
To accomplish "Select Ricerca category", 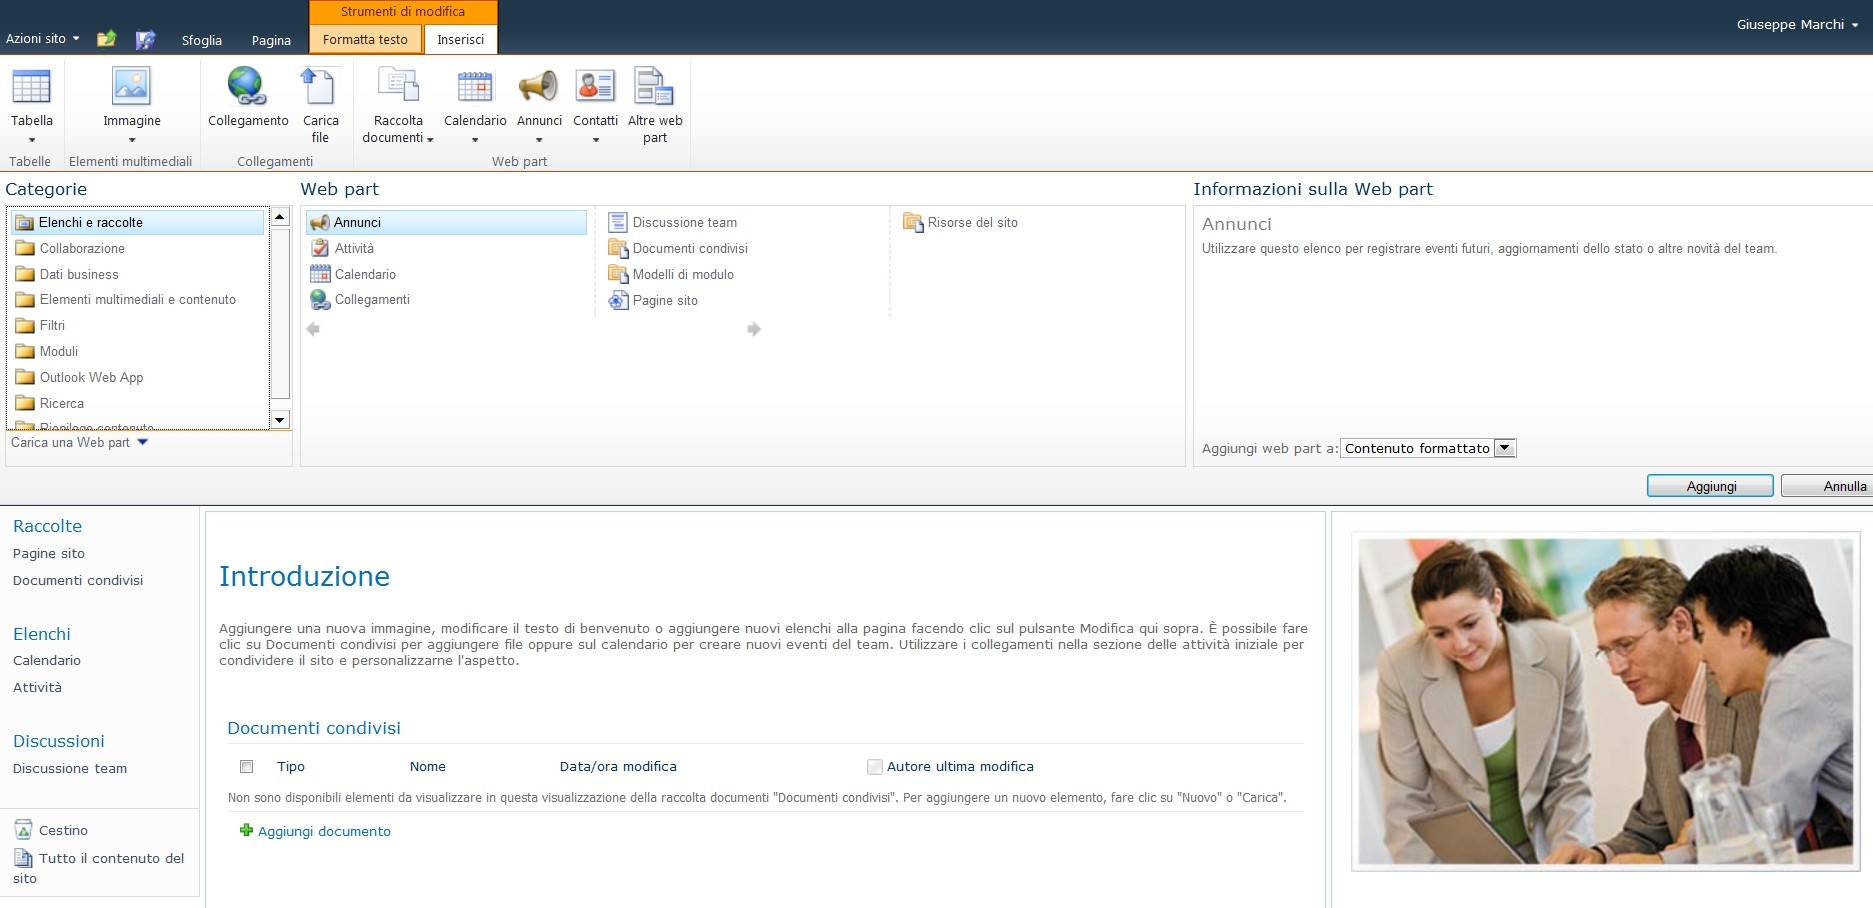I will tap(50, 403).
